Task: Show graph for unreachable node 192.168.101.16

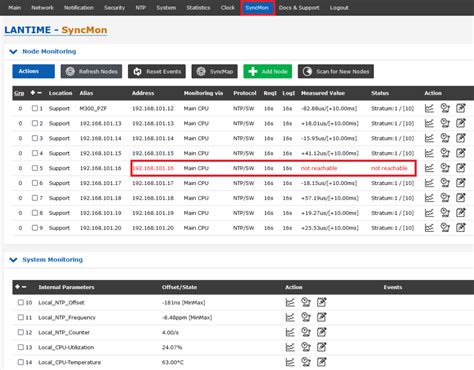Action: coord(429,168)
